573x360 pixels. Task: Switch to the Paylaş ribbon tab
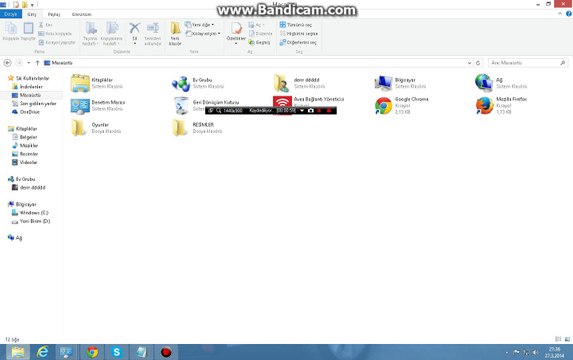pyautogui.click(x=54, y=14)
